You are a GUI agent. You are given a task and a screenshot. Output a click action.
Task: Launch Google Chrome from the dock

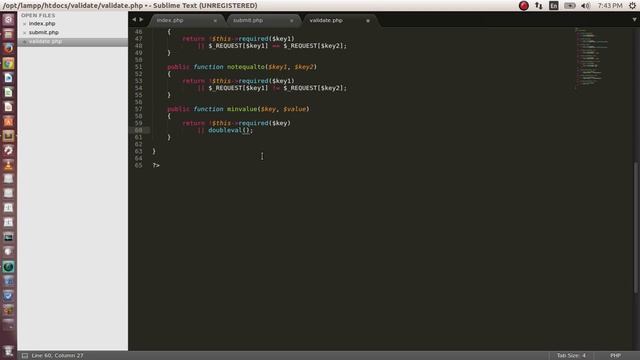[x=8, y=63]
